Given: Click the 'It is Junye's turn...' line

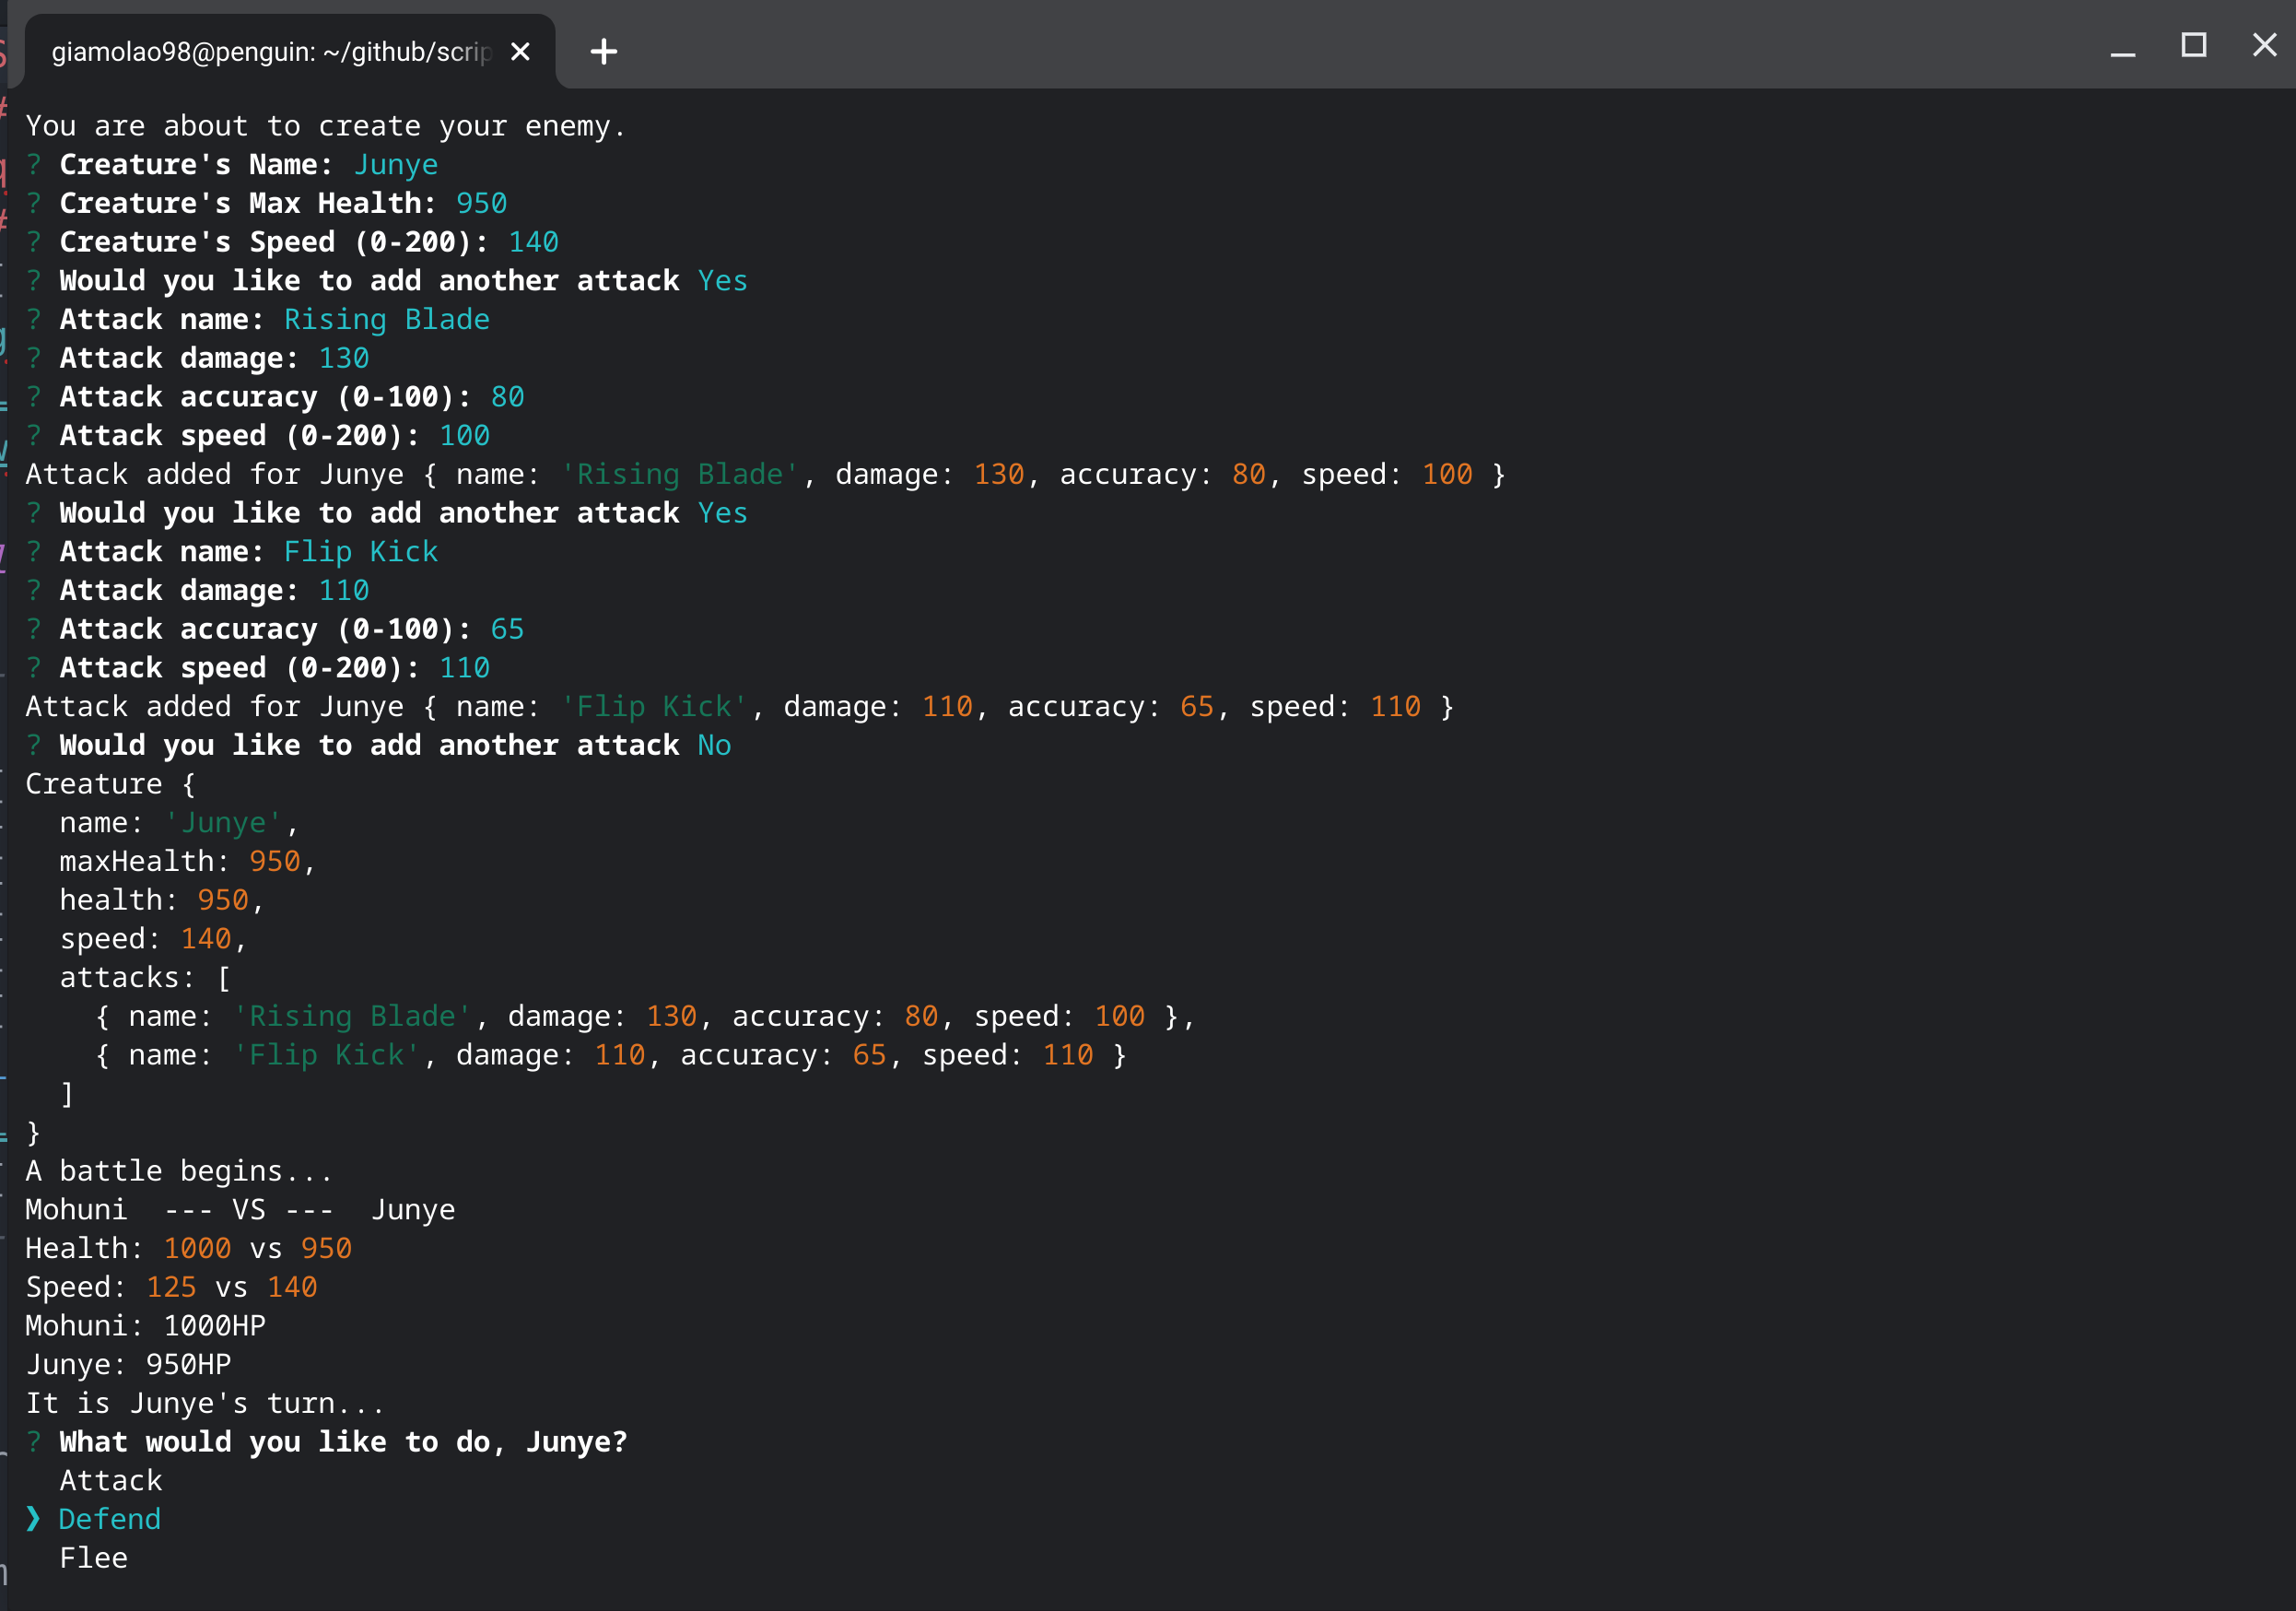Looking at the screenshot, I should click(x=205, y=1403).
